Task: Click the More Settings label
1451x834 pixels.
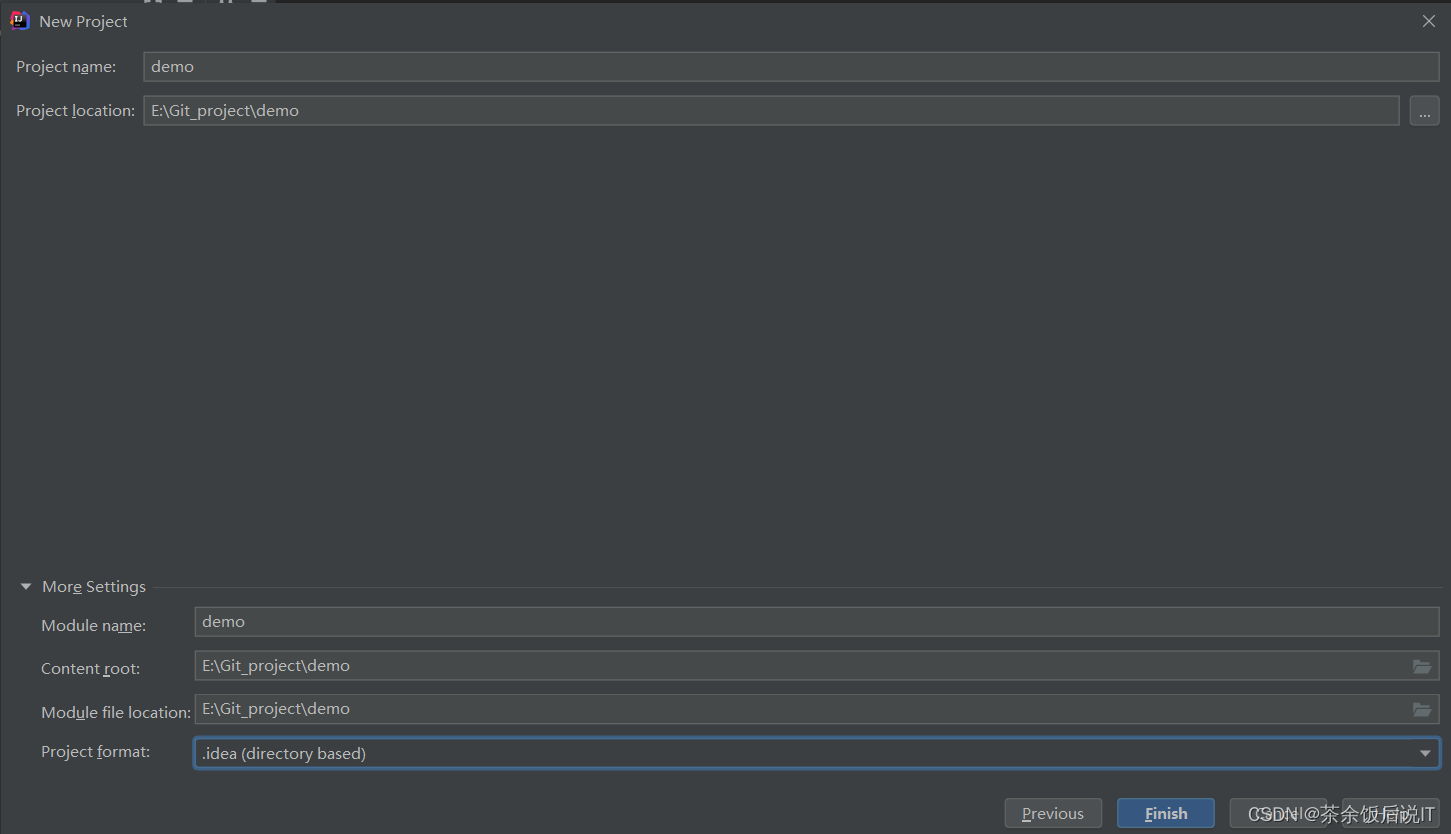Action: tap(93, 586)
